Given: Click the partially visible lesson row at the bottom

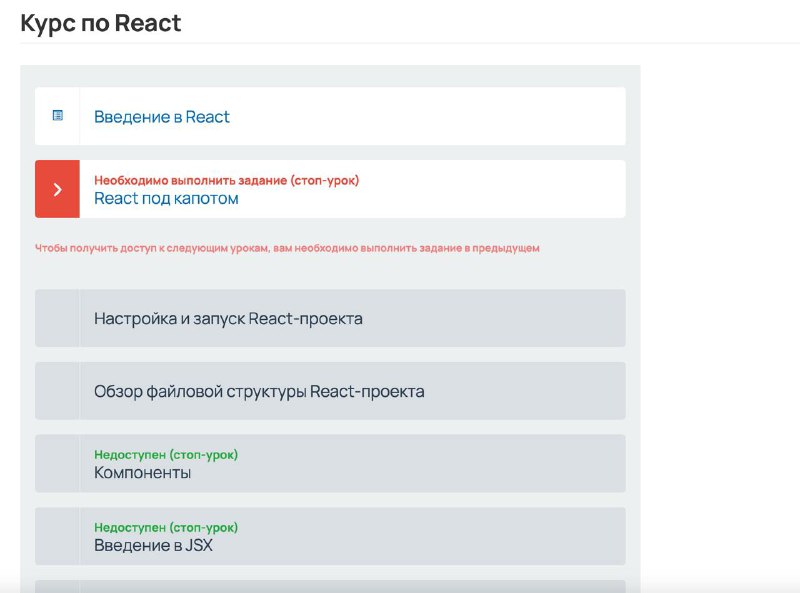Looking at the screenshot, I should (x=330, y=586).
